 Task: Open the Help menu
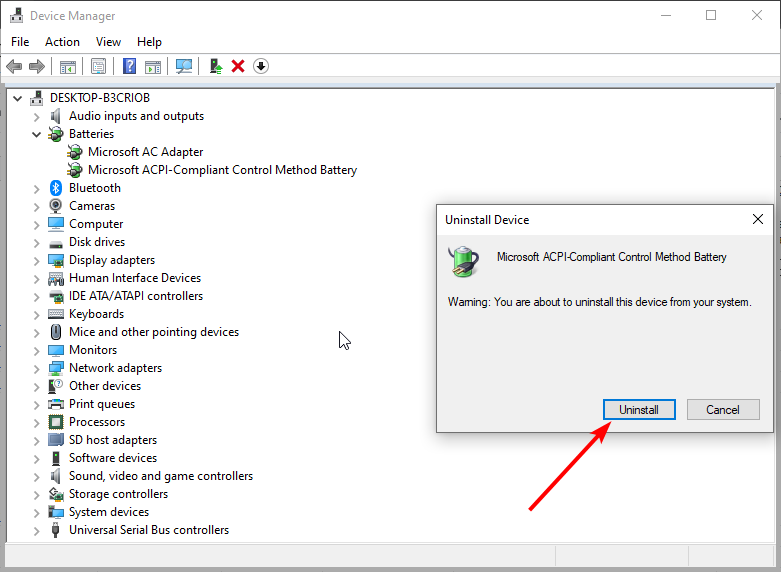(x=149, y=42)
